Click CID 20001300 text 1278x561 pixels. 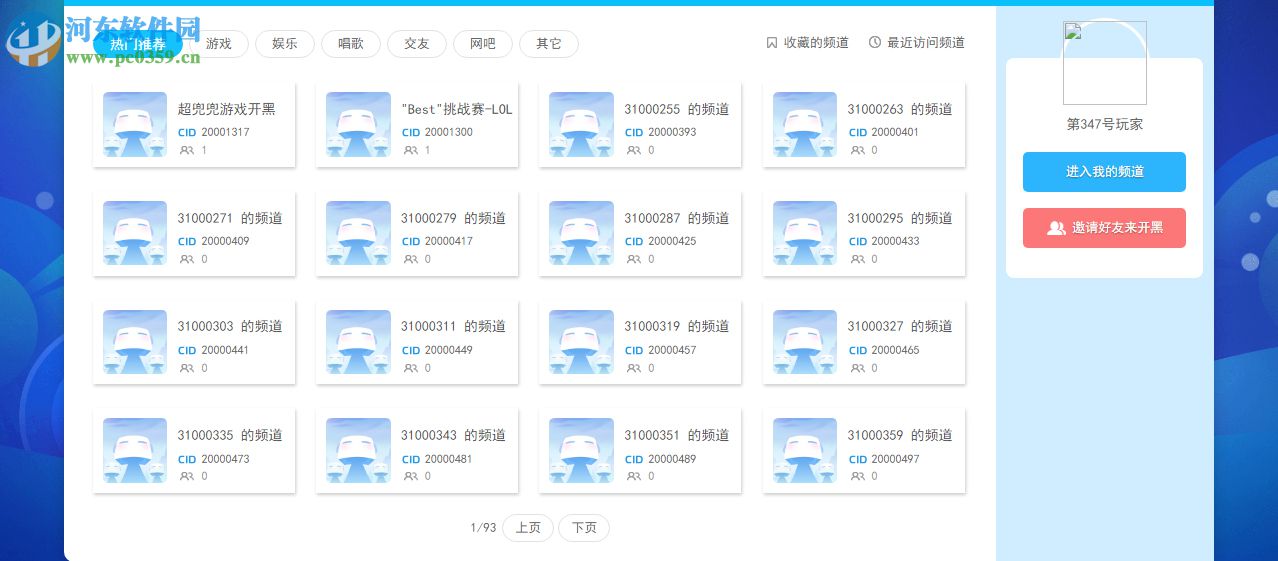click(x=437, y=132)
